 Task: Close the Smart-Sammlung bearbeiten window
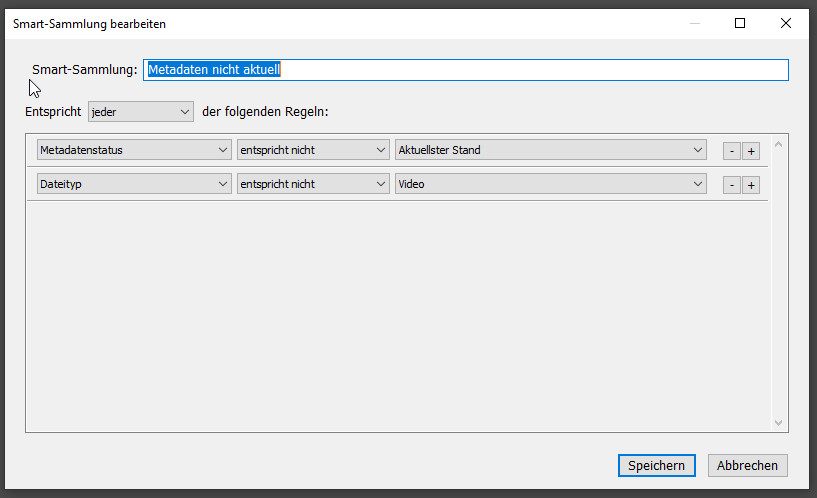click(785, 23)
